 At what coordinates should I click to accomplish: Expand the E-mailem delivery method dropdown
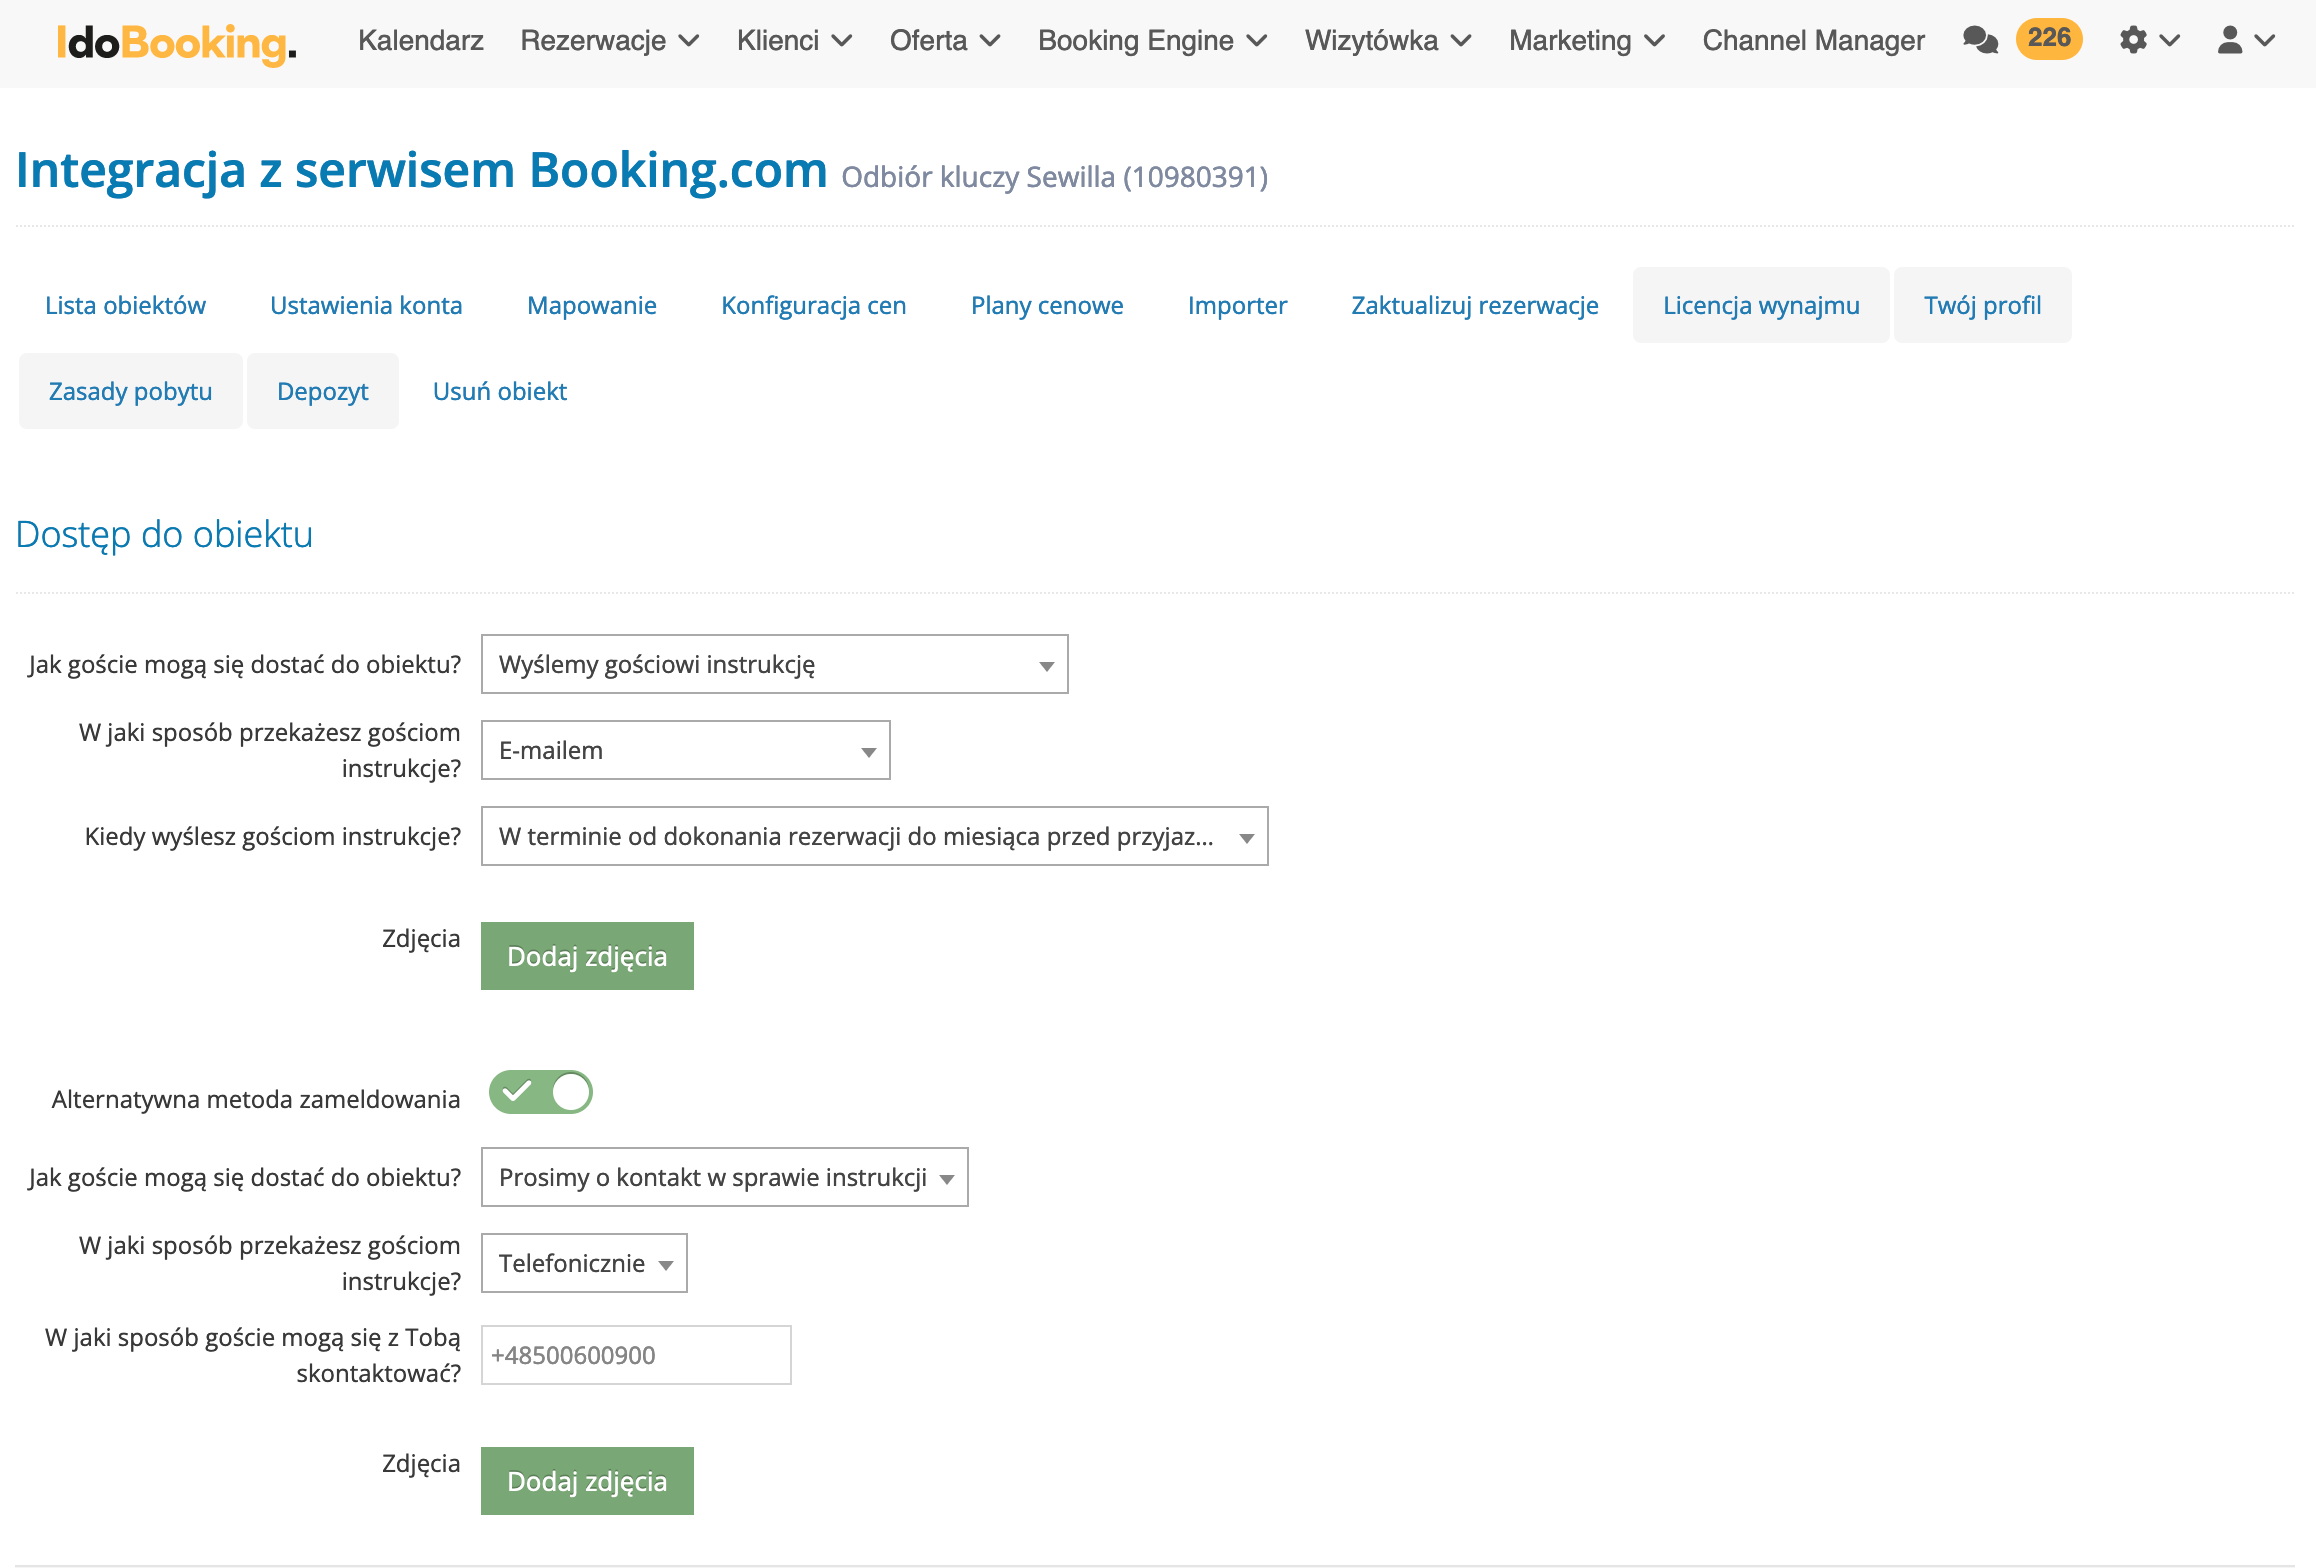pos(685,750)
